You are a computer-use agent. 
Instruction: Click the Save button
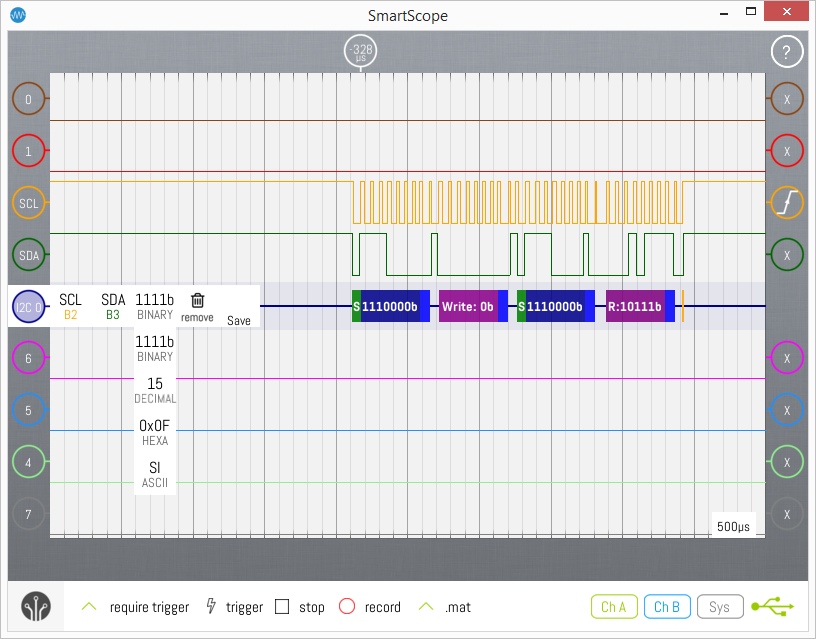pos(238,320)
